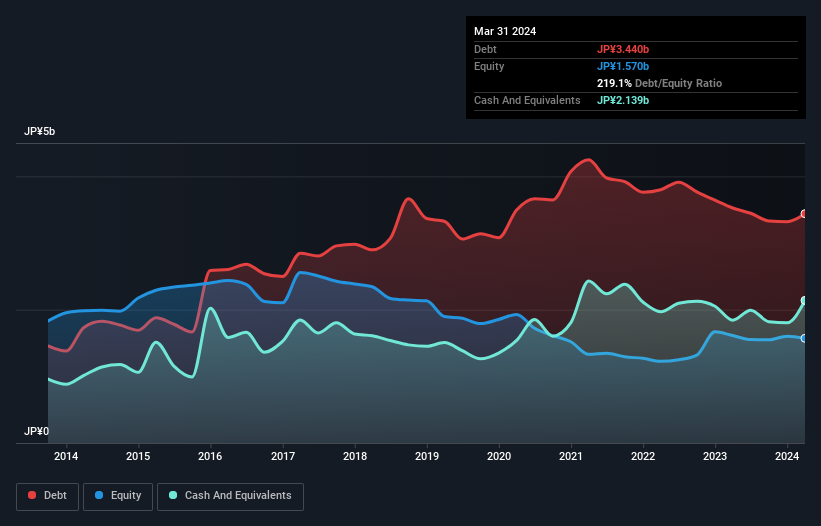Viewport: 821px width, 526px height.
Task: Click the JP¥3.440b debt value
Action: coord(623,49)
